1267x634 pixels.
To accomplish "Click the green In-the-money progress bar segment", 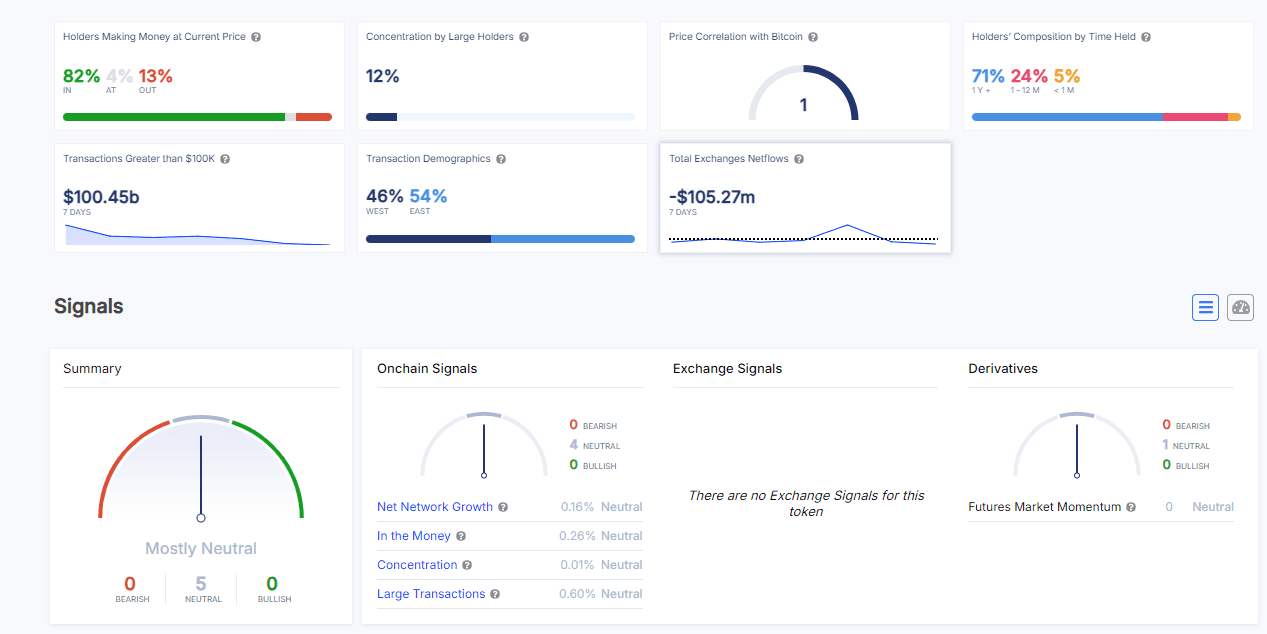I will click(x=173, y=117).
